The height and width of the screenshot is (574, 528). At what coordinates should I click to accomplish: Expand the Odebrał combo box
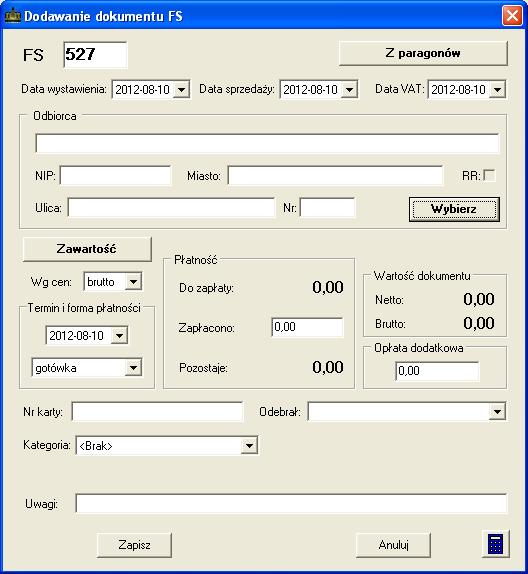497,412
